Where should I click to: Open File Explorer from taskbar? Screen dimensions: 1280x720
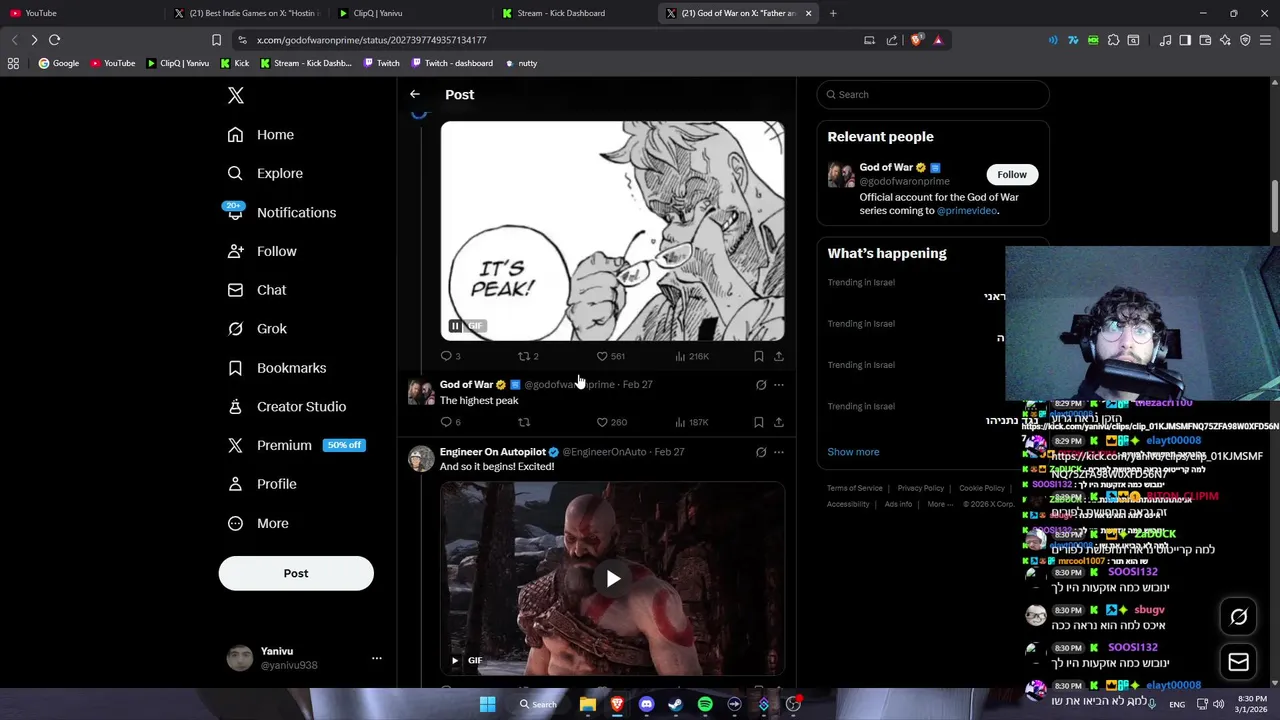(588, 704)
